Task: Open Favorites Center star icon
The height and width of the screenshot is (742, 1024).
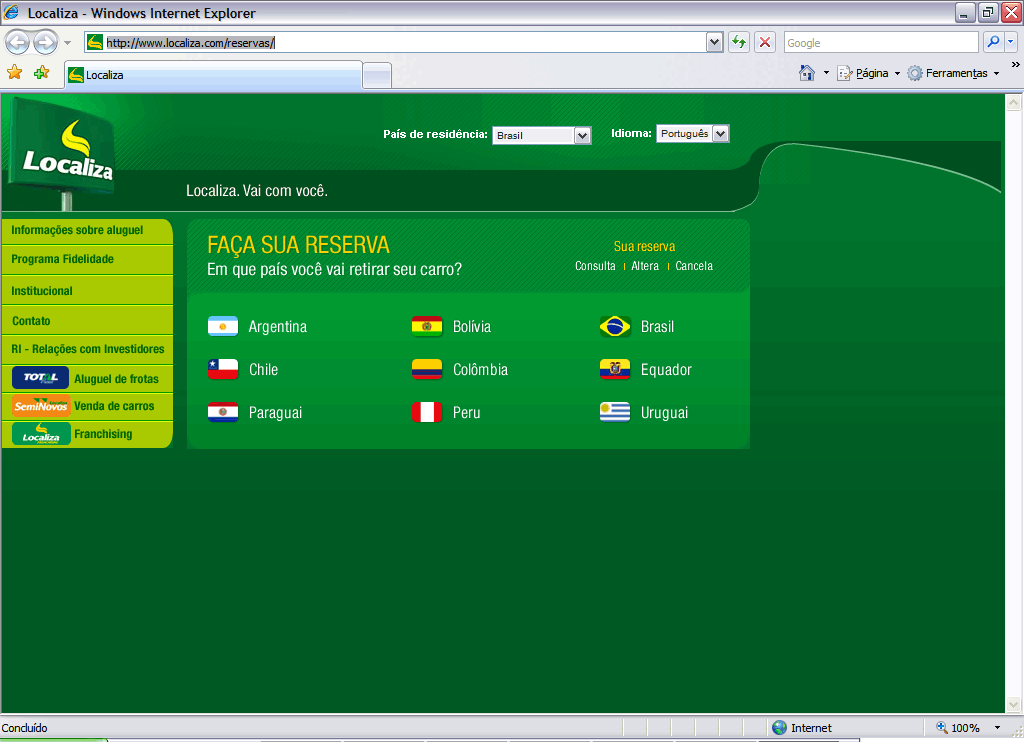Action: point(14,73)
